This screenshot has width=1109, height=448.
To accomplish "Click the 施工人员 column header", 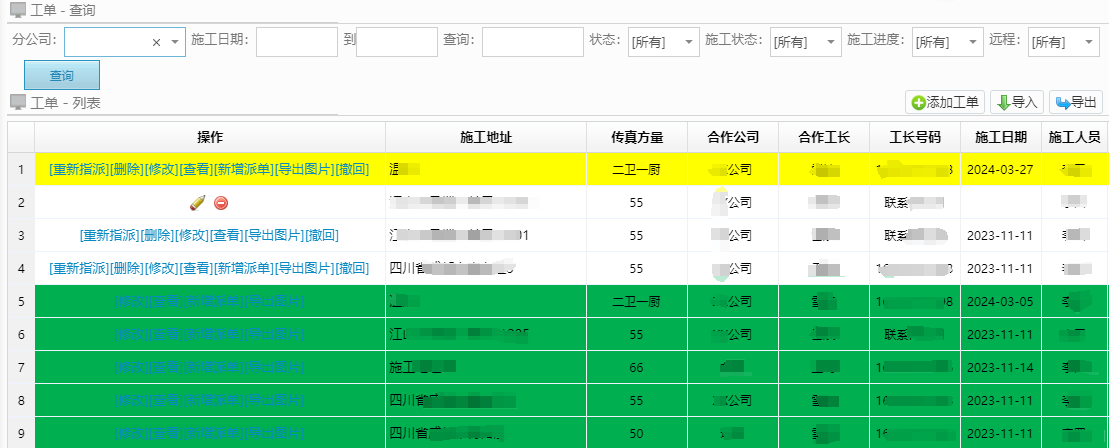I will click(1074, 137).
